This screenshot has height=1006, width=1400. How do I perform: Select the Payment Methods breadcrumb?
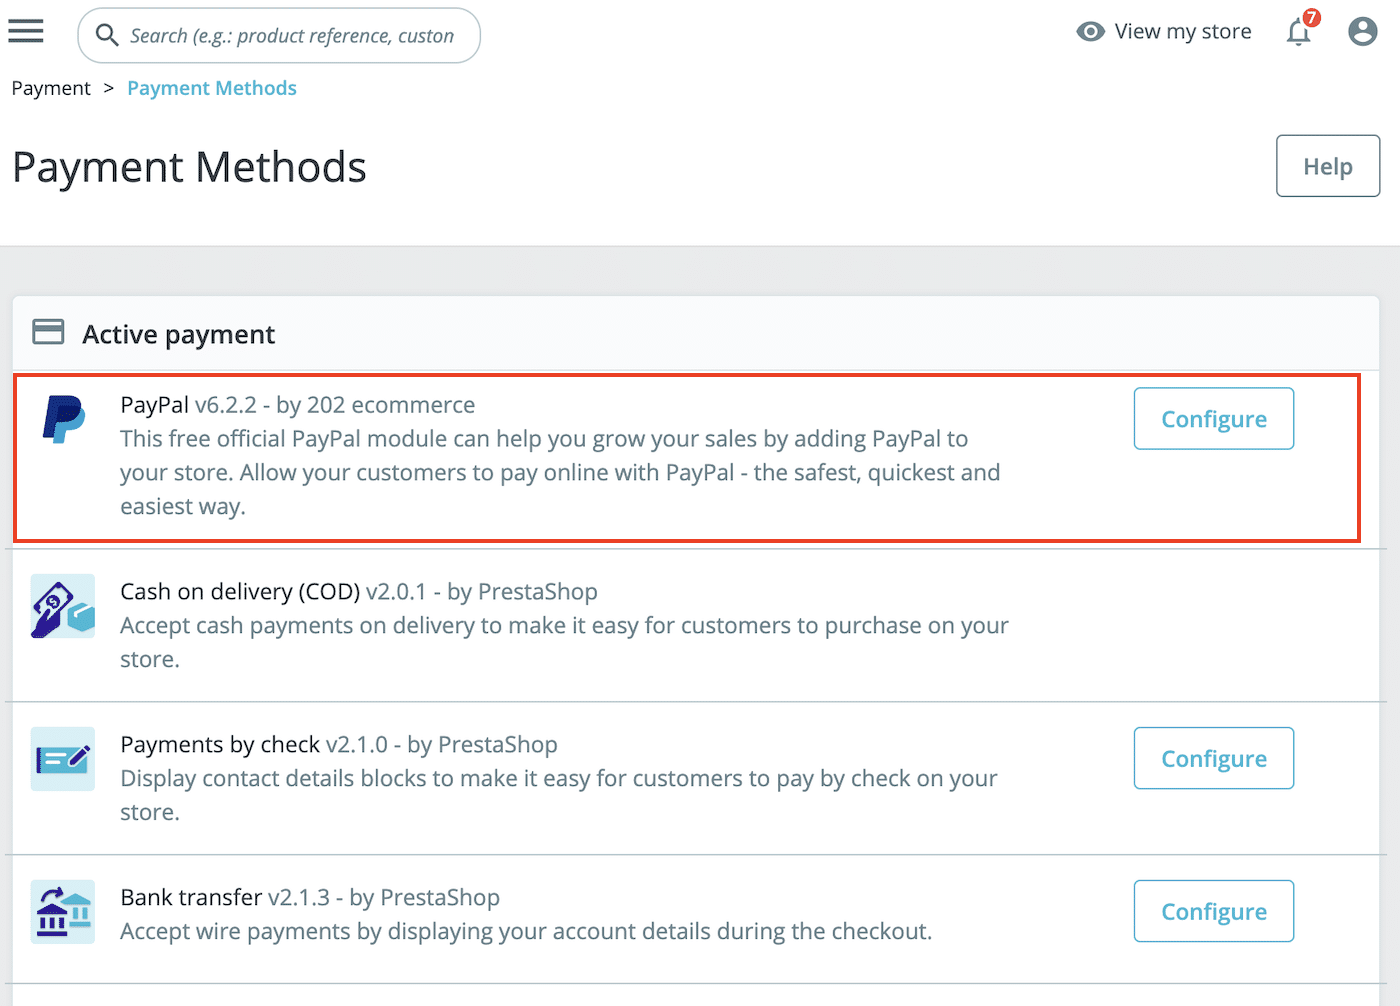pos(211,88)
